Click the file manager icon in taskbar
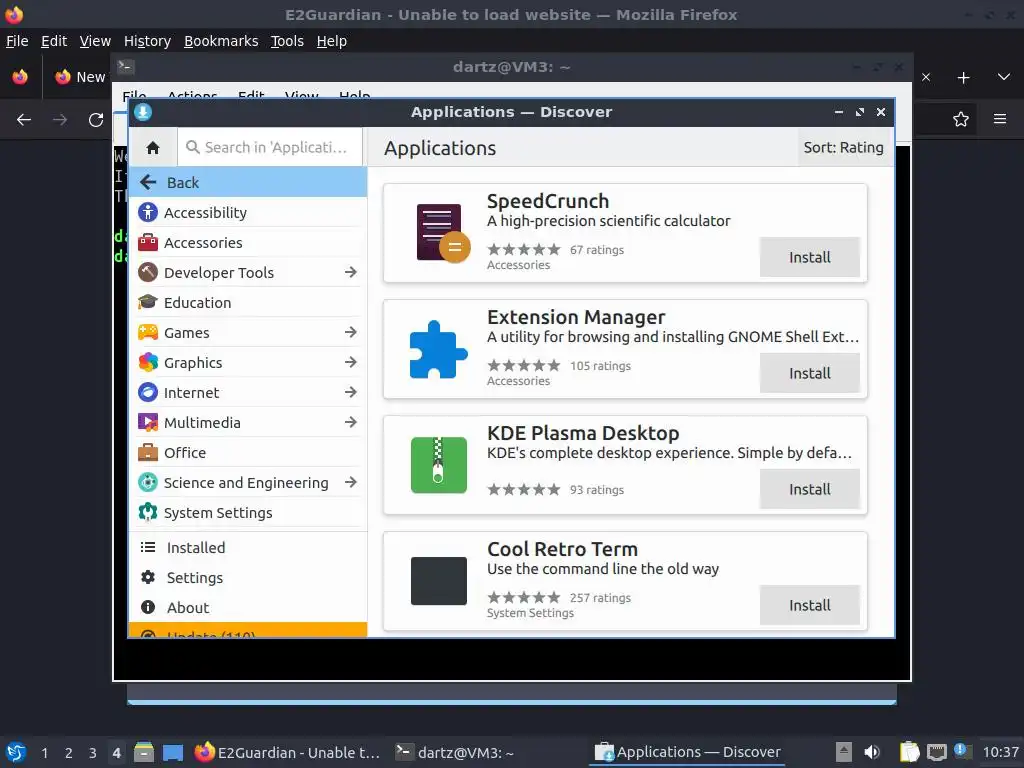 click(144, 752)
